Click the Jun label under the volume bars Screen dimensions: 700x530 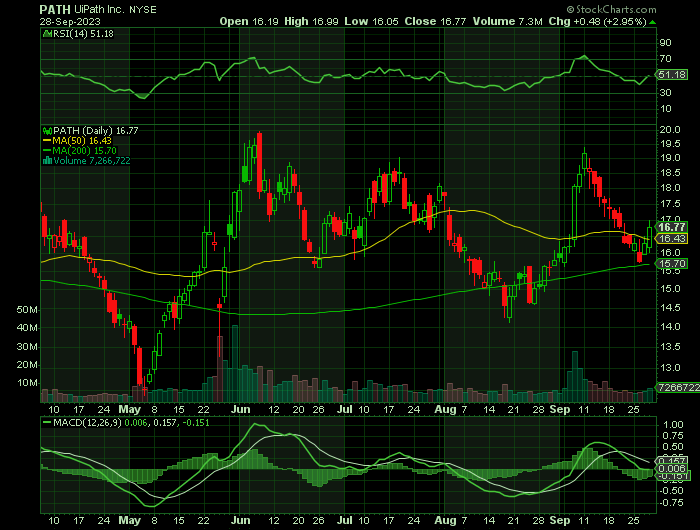(241, 409)
